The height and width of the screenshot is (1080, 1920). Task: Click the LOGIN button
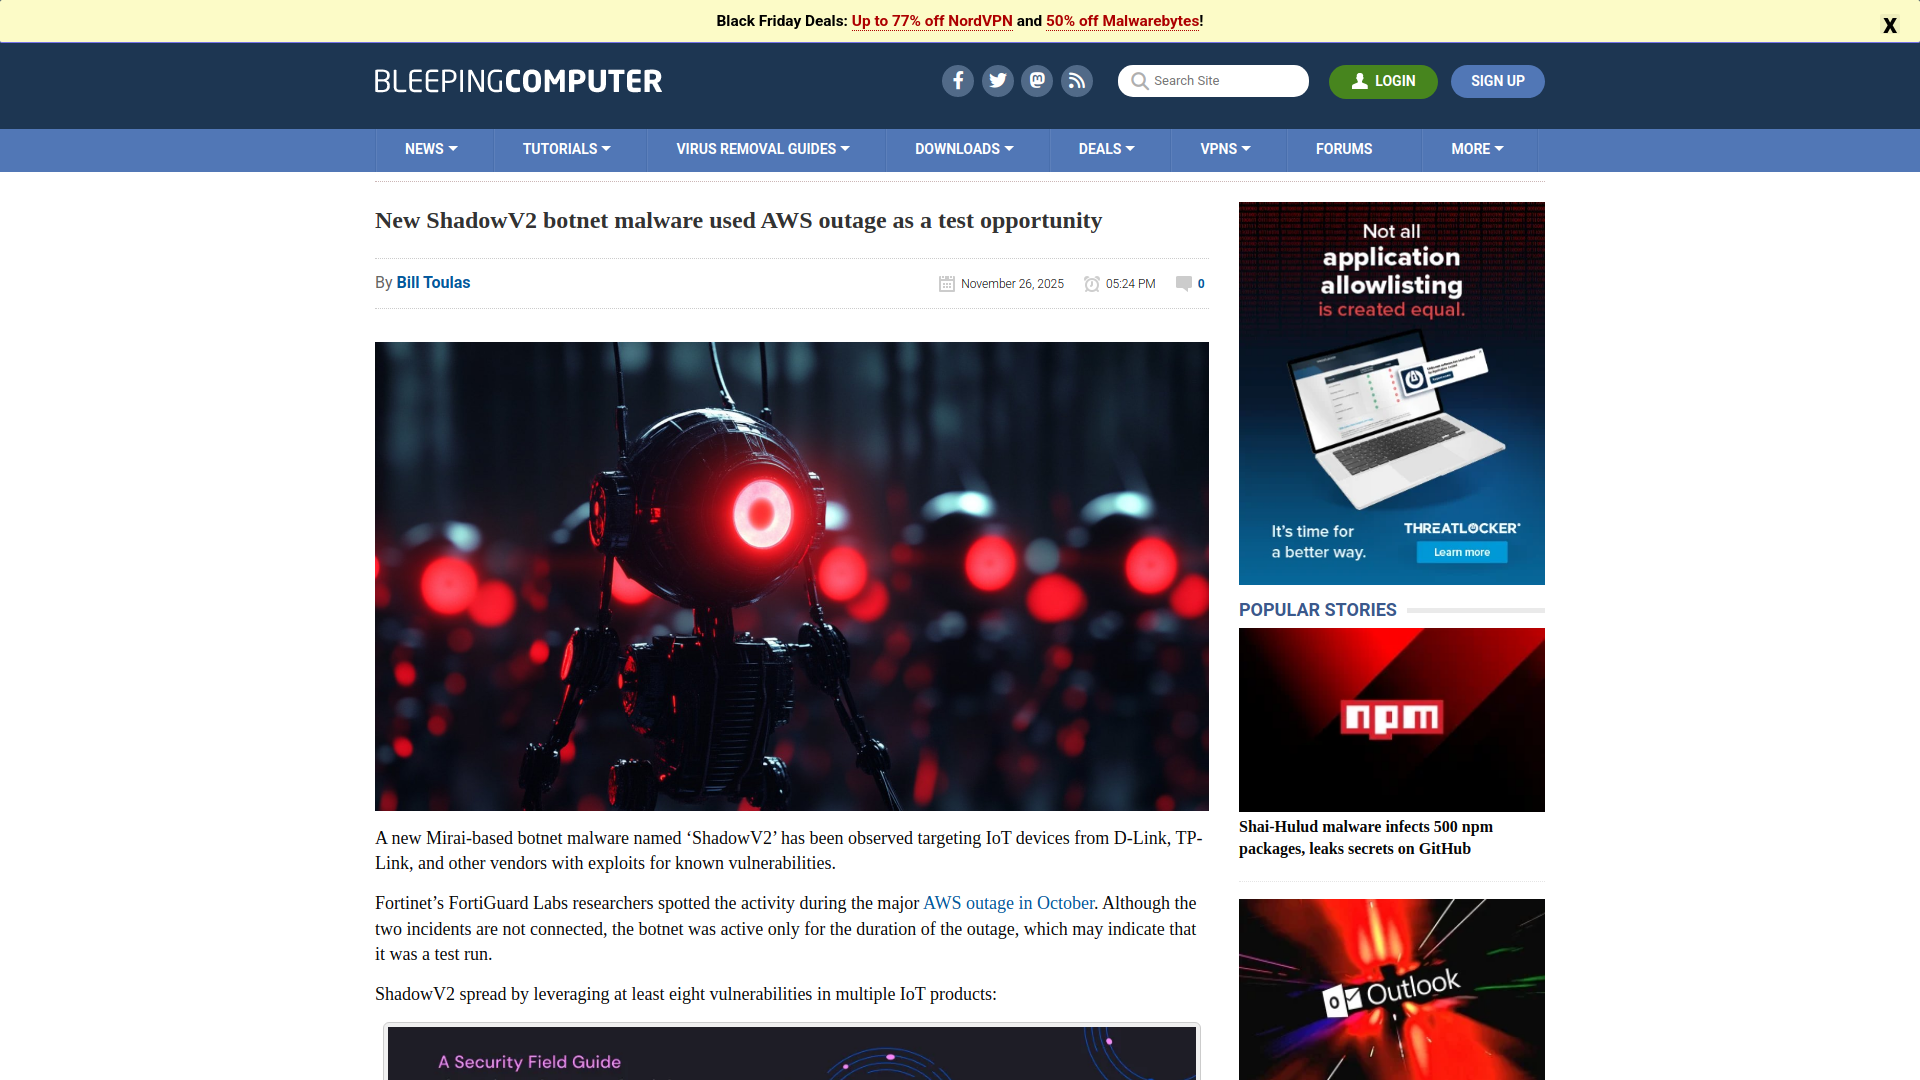coord(1382,81)
